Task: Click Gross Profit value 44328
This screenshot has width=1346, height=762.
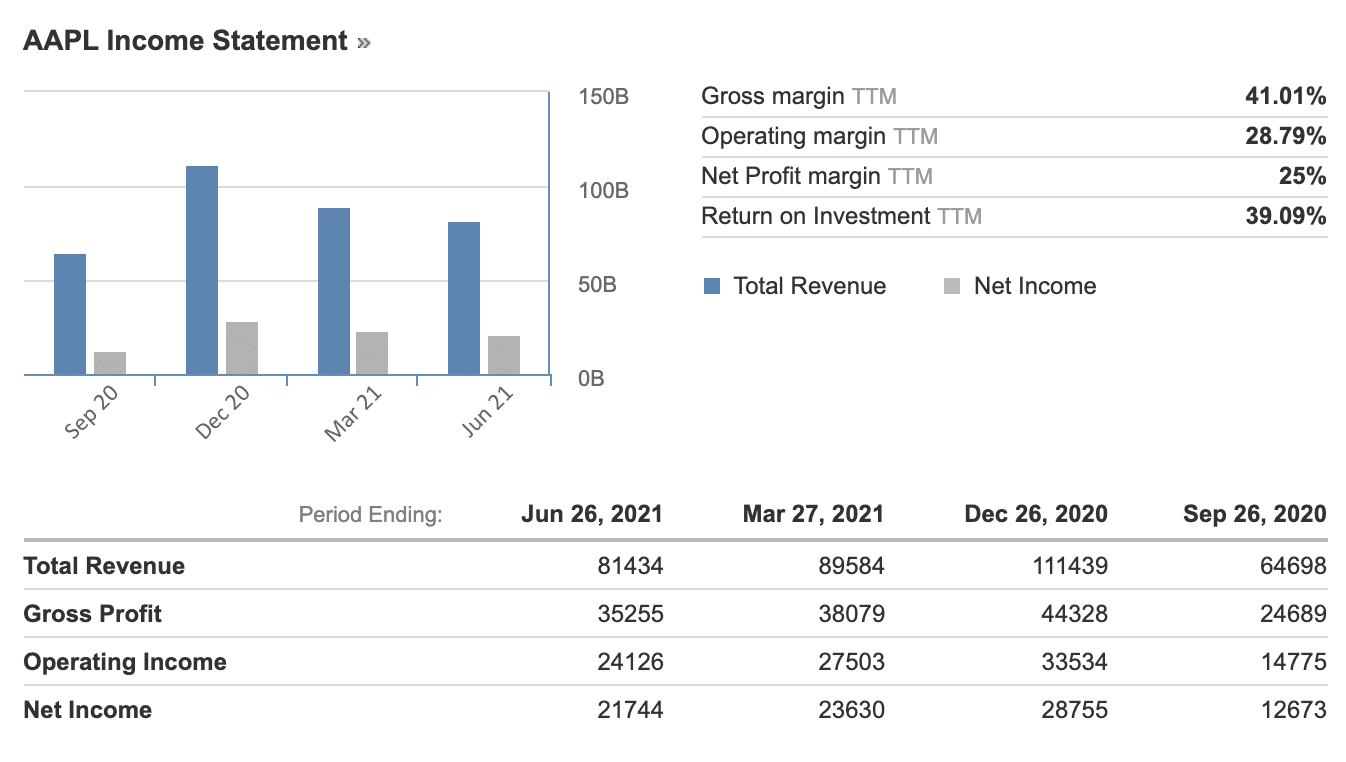Action: click(x=1075, y=614)
